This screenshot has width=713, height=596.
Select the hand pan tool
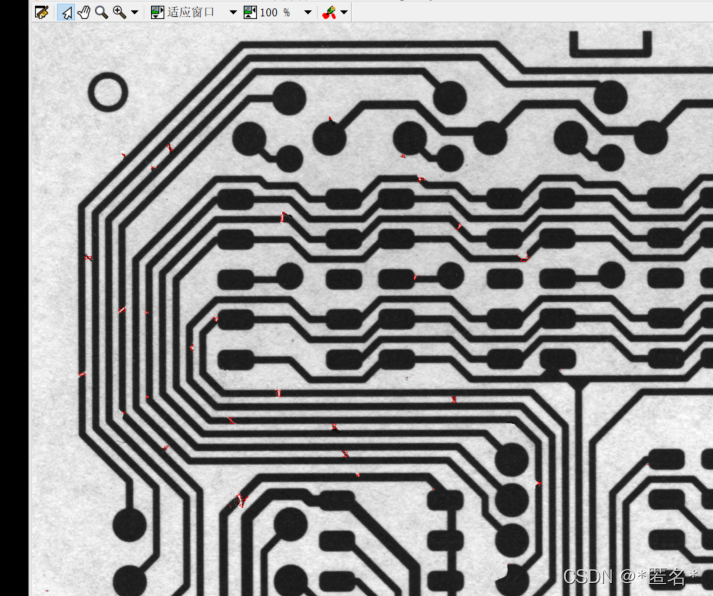(x=84, y=12)
